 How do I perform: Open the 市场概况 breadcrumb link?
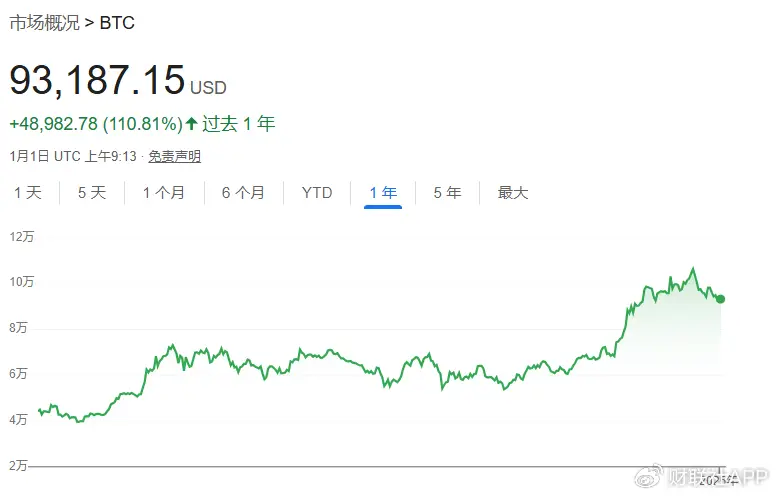click(x=45, y=23)
